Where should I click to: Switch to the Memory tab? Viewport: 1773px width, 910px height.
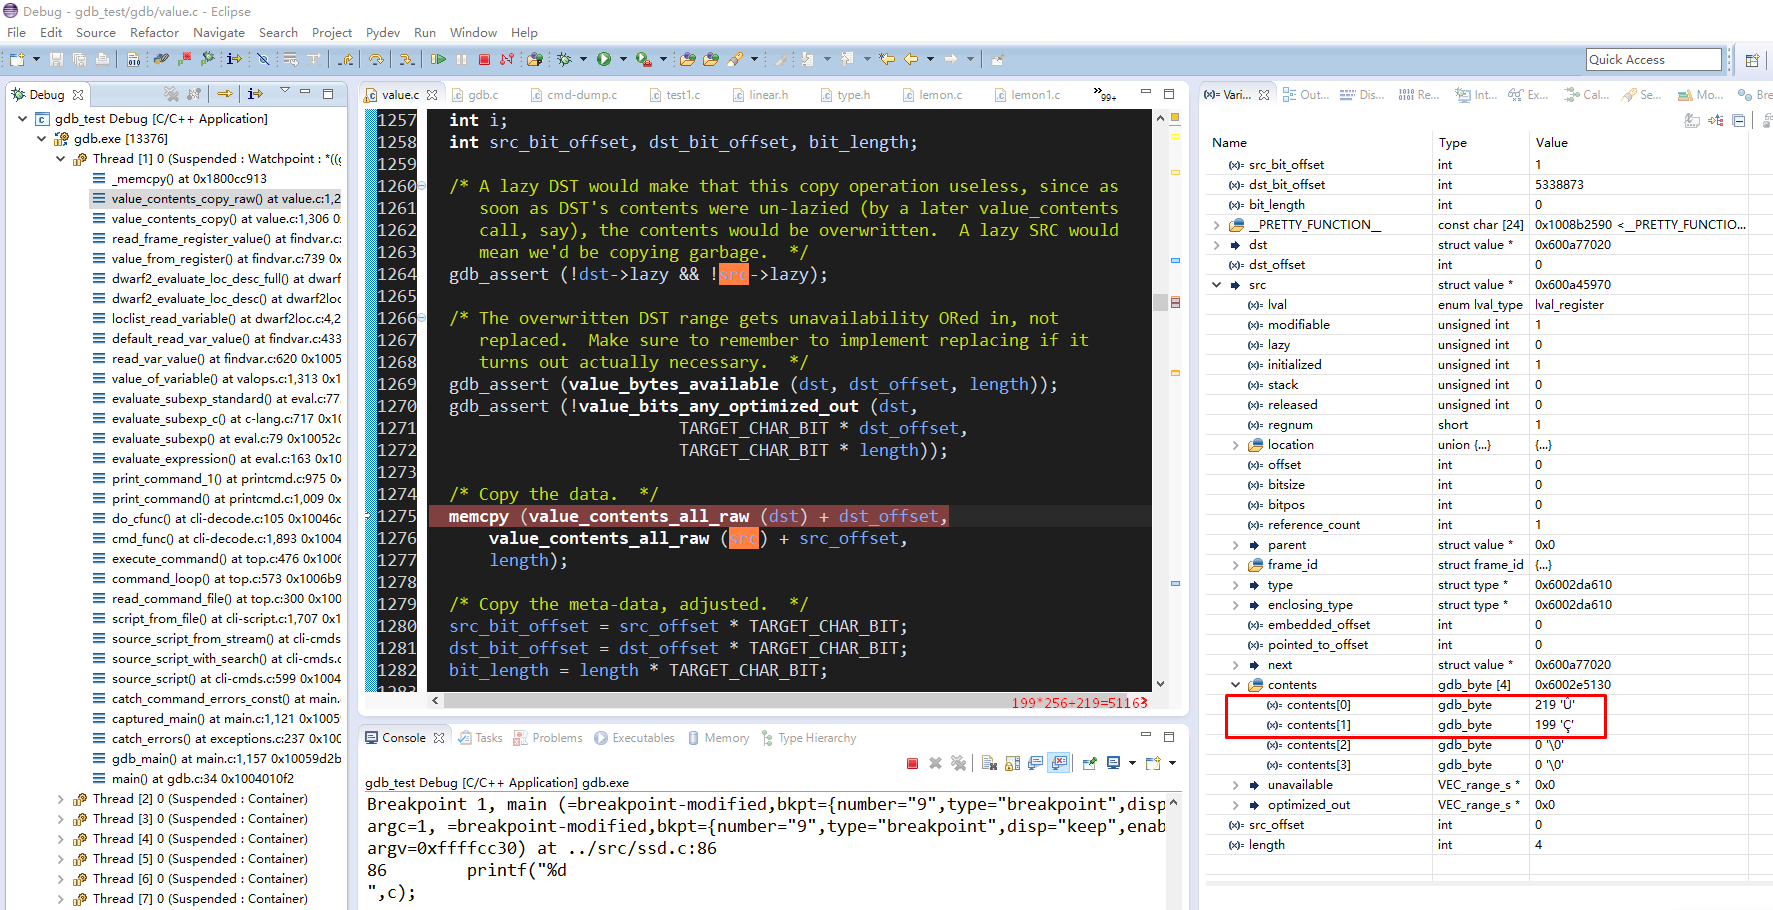(717, 738)
